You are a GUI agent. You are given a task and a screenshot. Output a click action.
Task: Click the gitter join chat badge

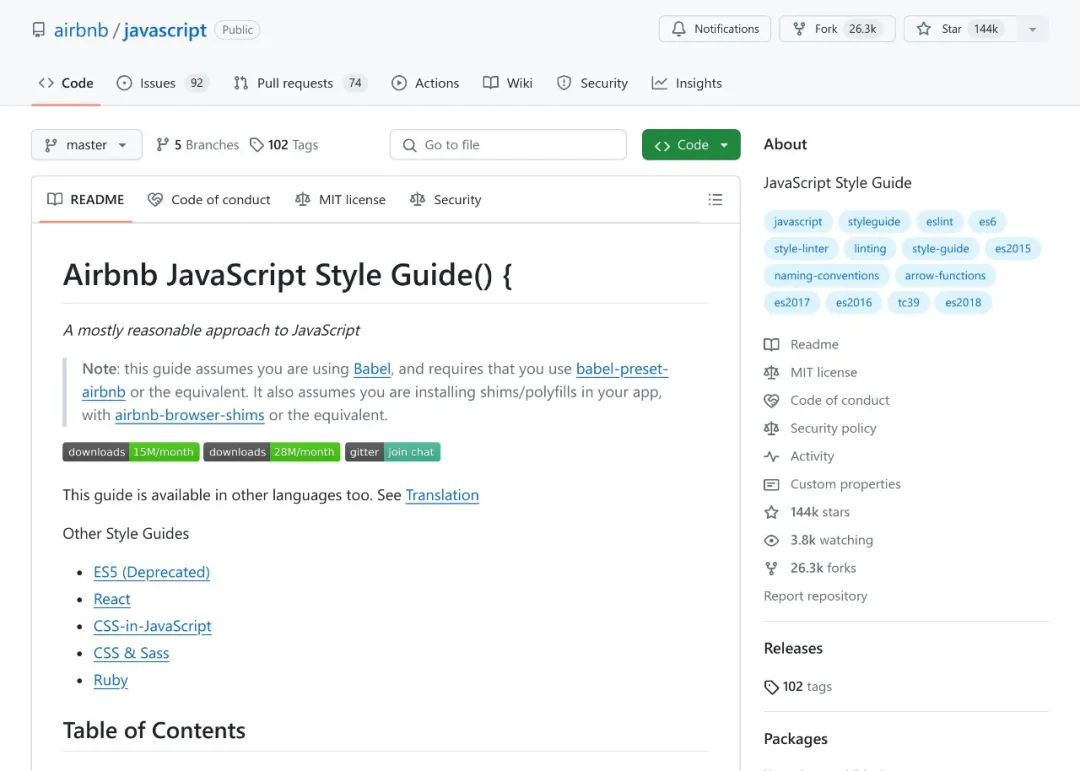point(393,452)
